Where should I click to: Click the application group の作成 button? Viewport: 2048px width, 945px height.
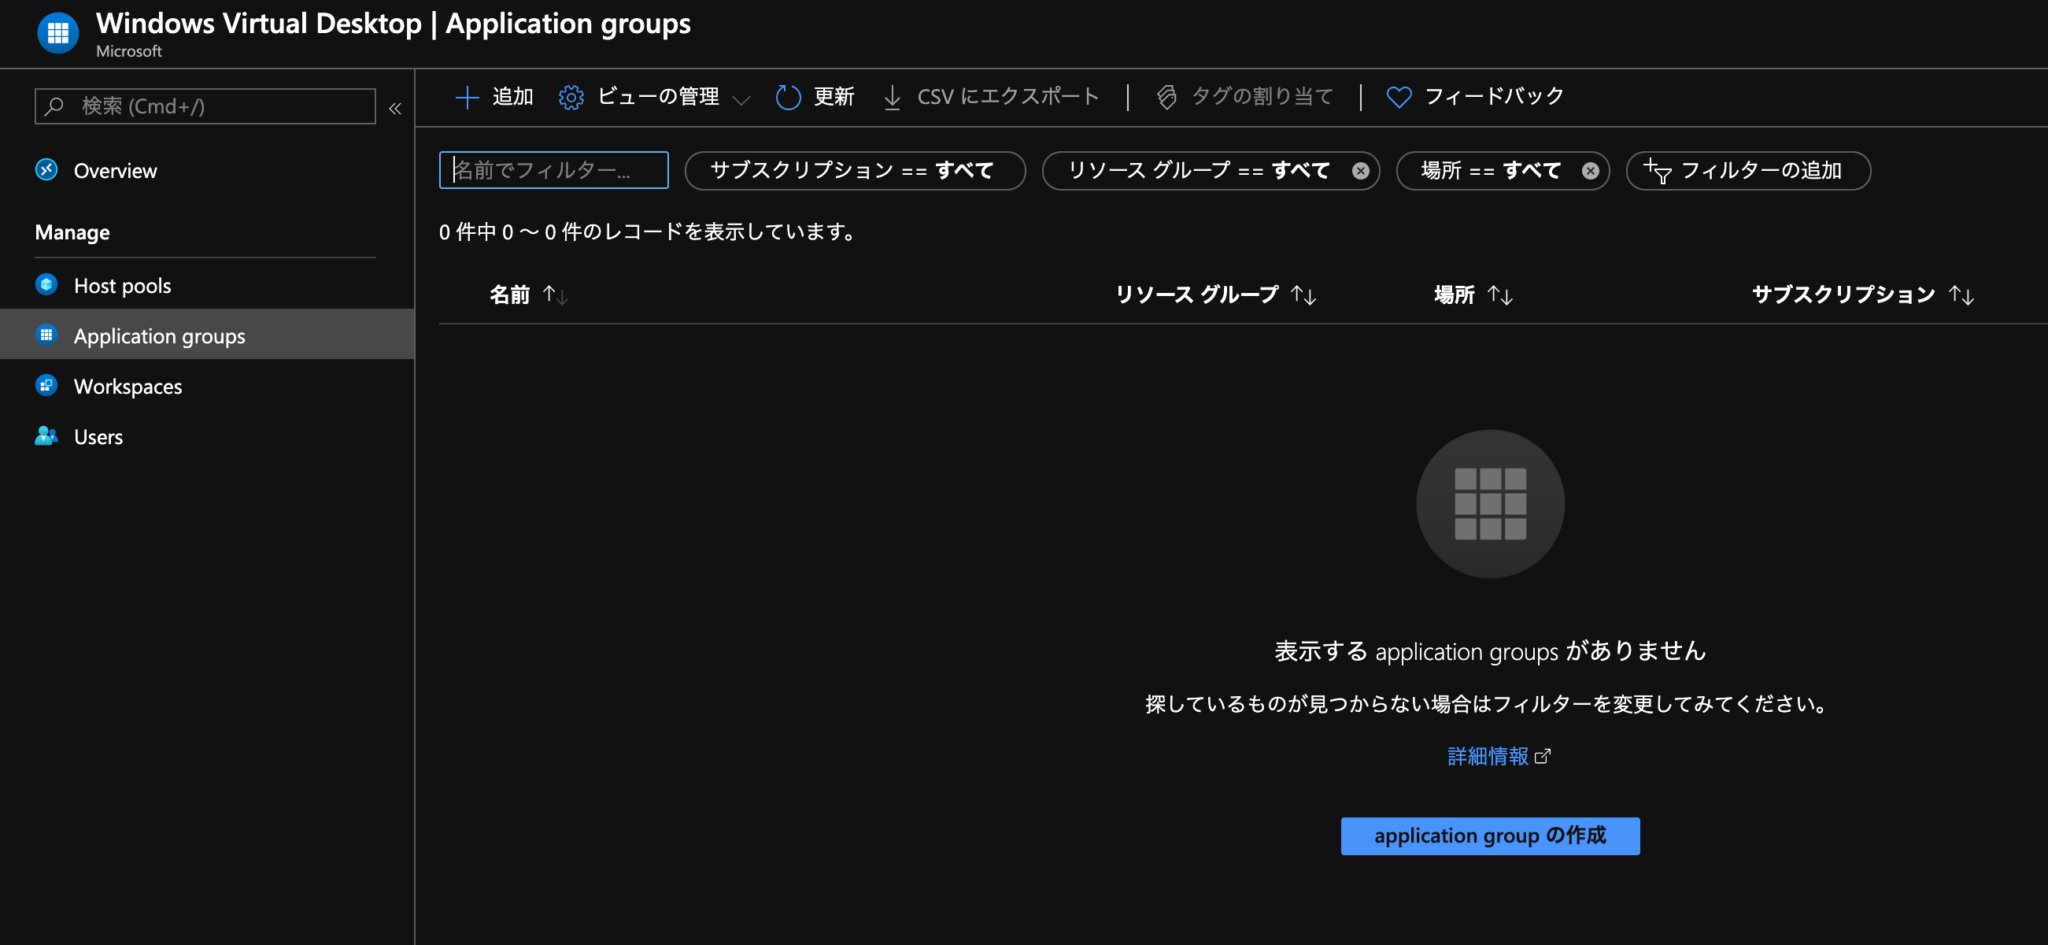[1489, 836]
